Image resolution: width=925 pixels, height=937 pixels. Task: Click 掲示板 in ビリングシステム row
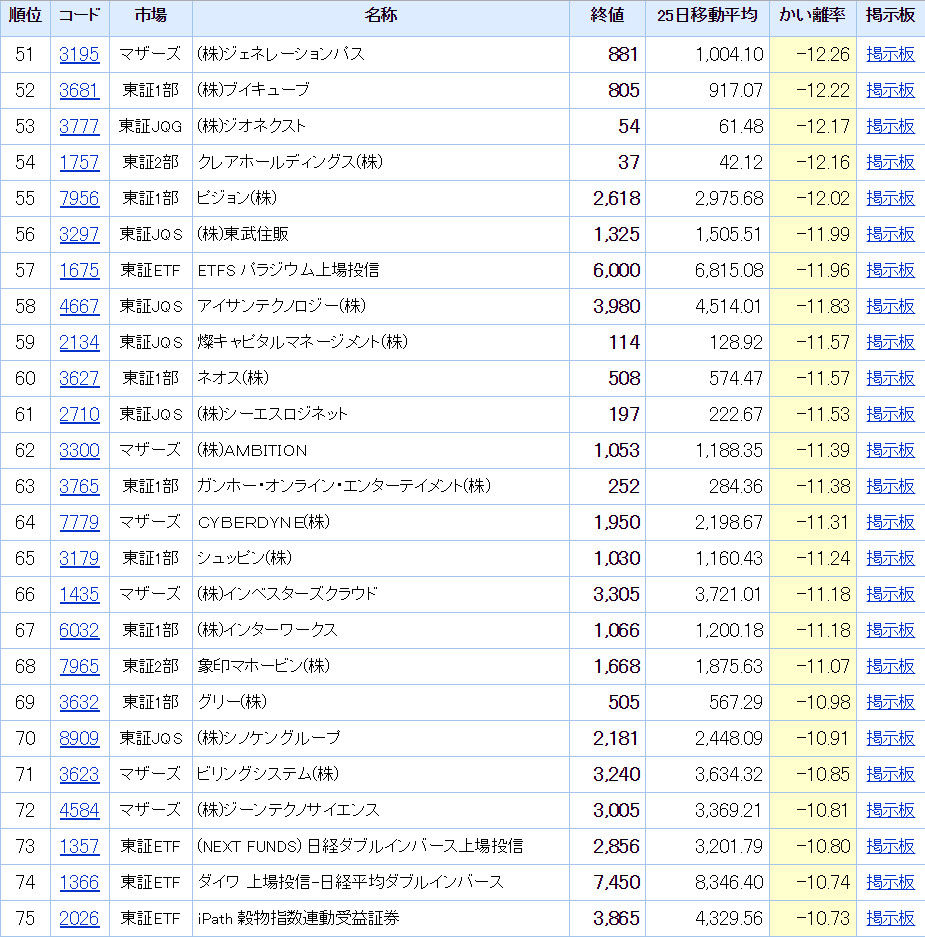(890, 774)
